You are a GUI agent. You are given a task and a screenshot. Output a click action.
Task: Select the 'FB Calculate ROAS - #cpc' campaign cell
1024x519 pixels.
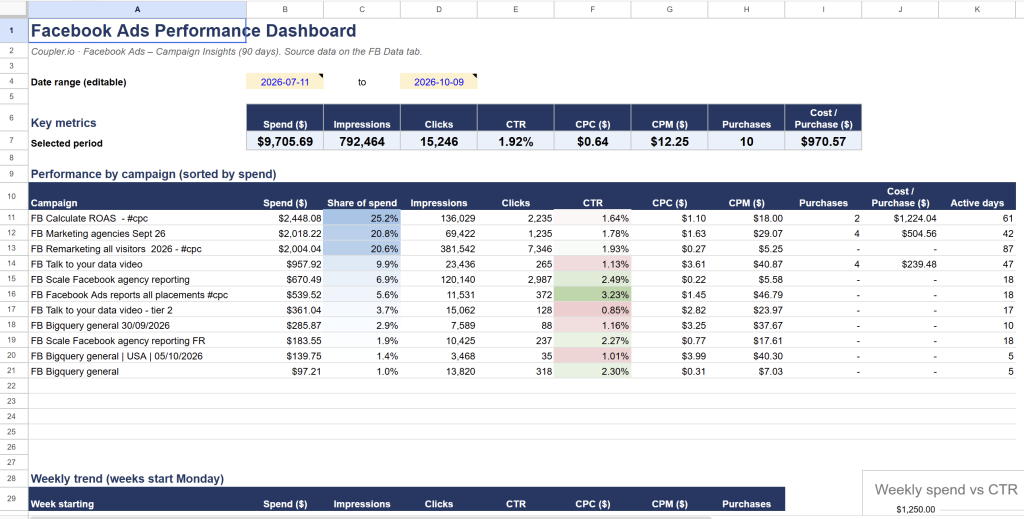click(137, 218)
